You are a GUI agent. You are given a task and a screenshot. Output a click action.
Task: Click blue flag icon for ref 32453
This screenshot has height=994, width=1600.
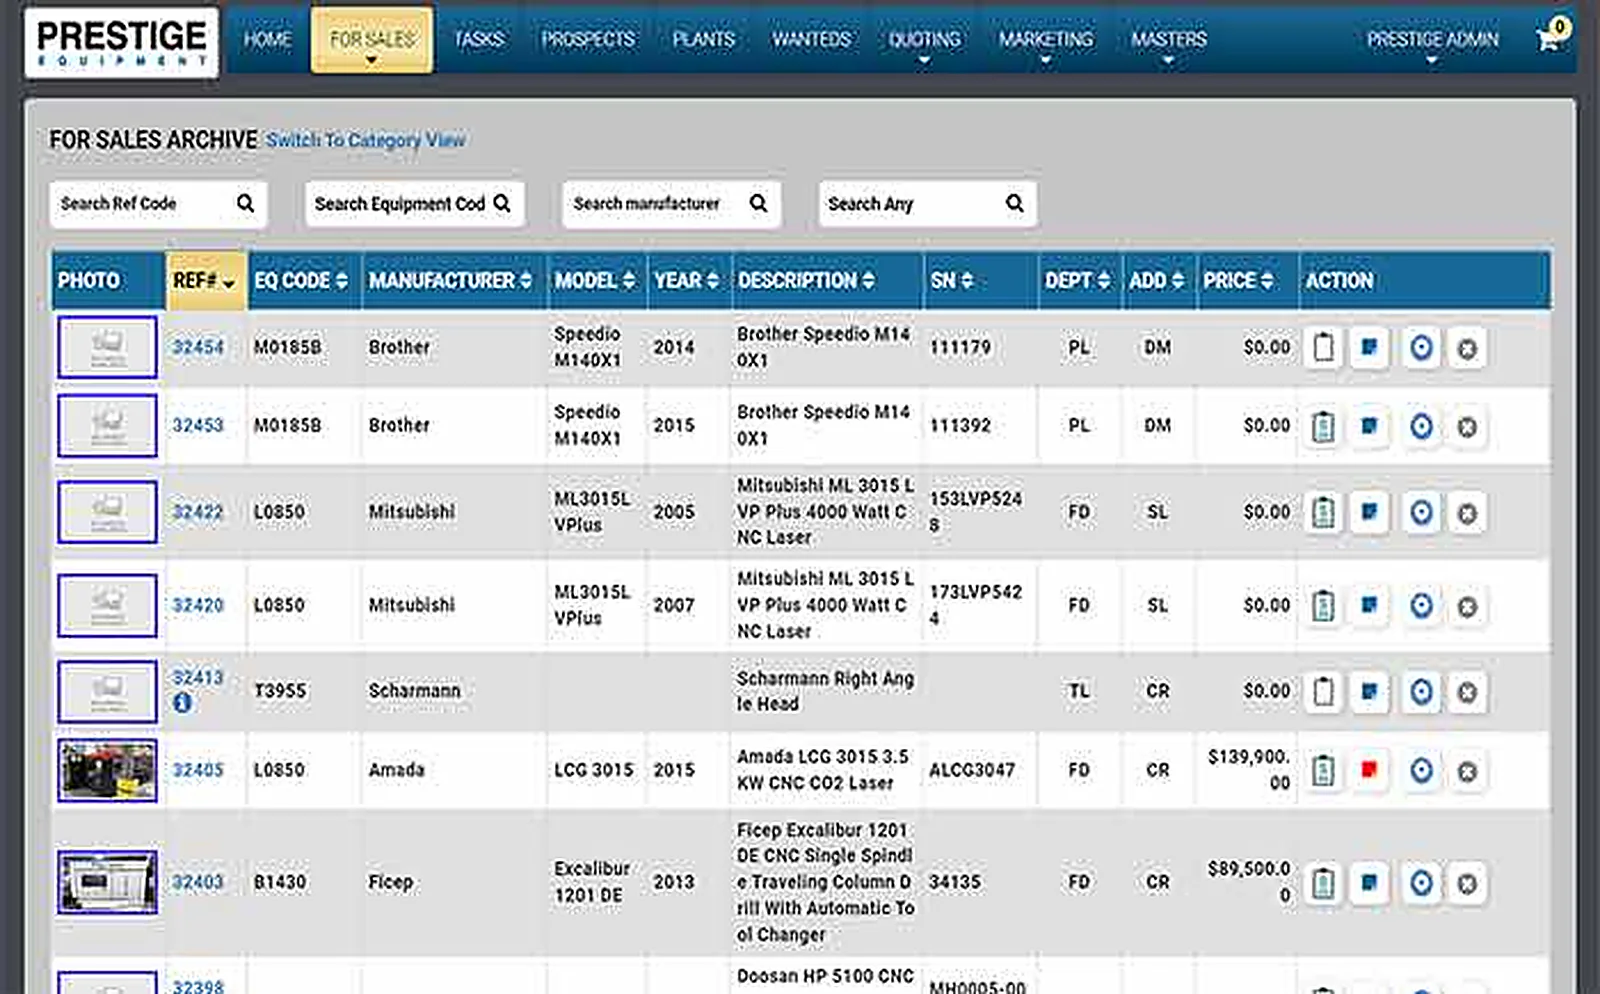pyautogui.click(x=1369, y=426)
